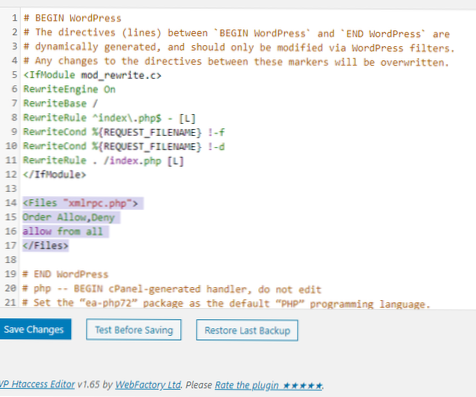The height and width of the screenshot is (397, 476).
Task: Click line number 13 in the gutter
Action: pyautogui.click(x=11, y=189)
